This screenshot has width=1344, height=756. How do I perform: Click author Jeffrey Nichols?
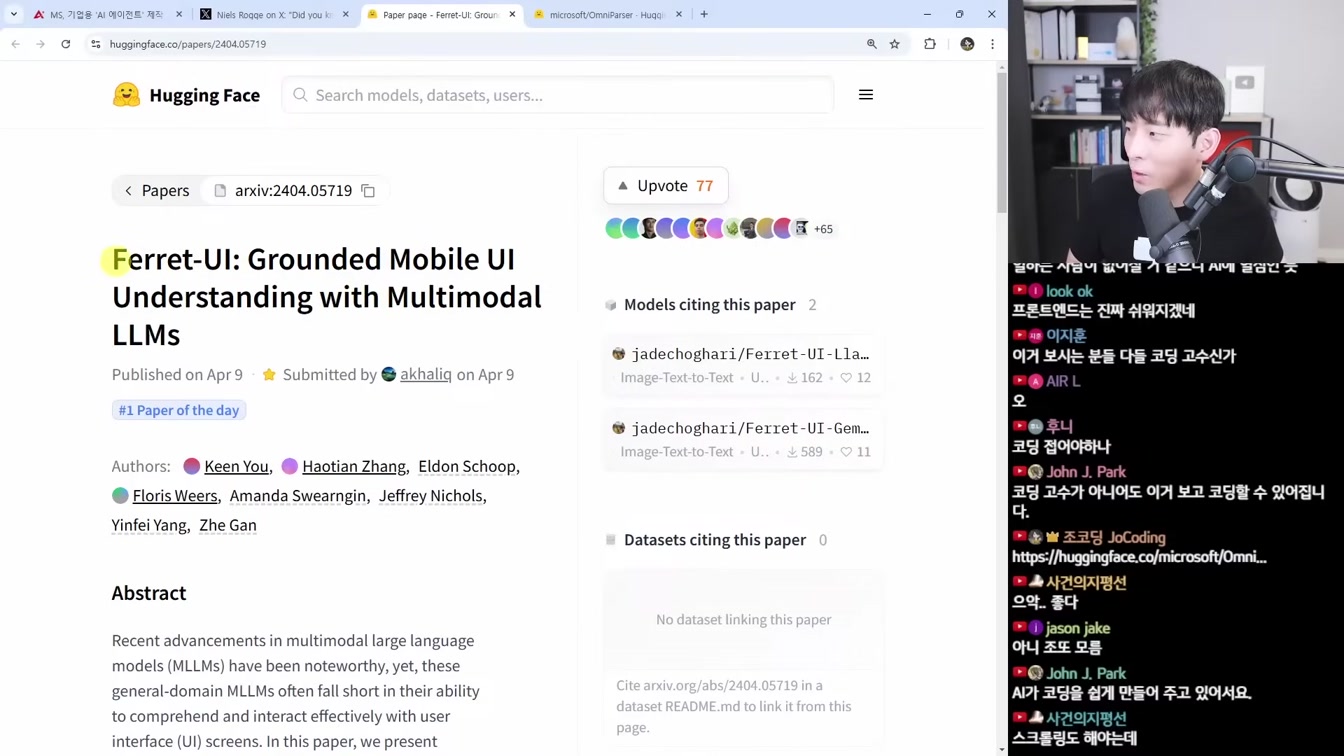430,495
